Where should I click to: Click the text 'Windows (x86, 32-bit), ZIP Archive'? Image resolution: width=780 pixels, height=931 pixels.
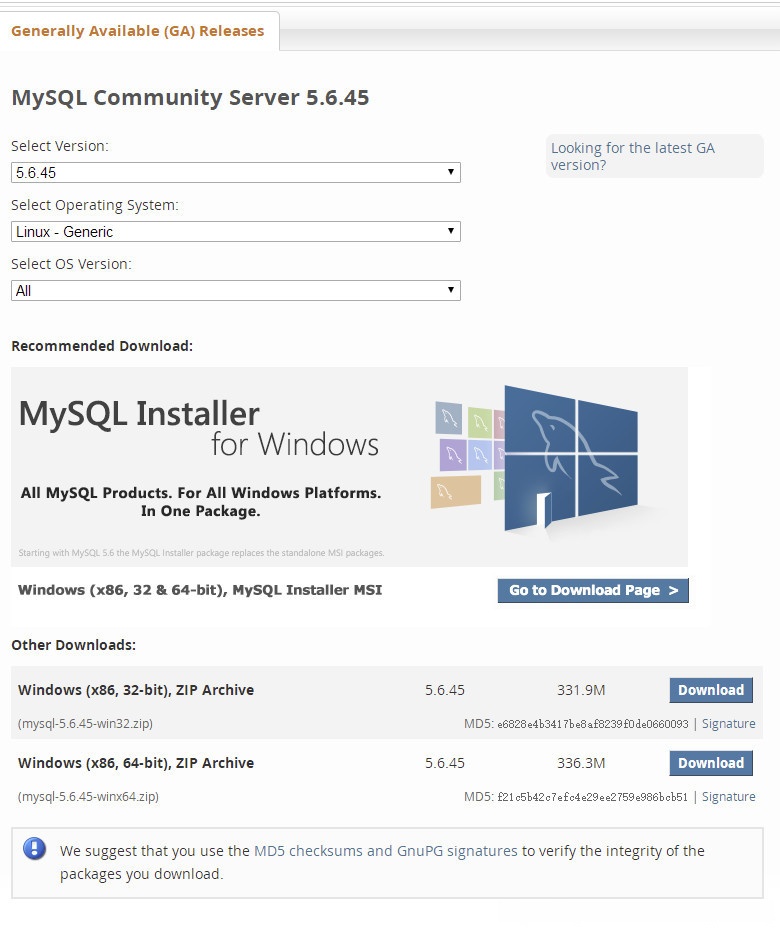[x=136, y=690]
